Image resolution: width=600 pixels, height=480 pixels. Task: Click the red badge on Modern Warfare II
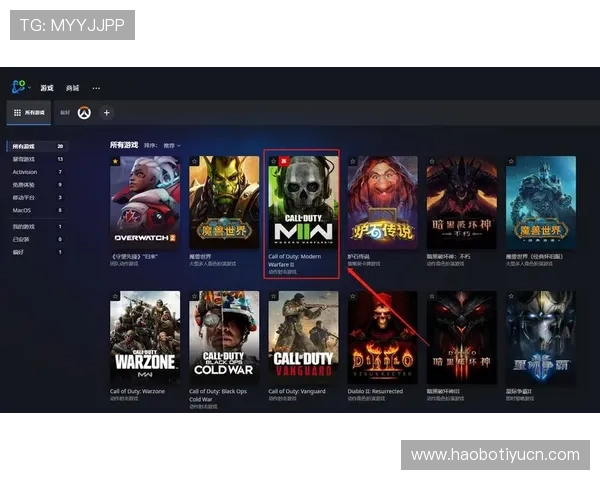point(283,160)
